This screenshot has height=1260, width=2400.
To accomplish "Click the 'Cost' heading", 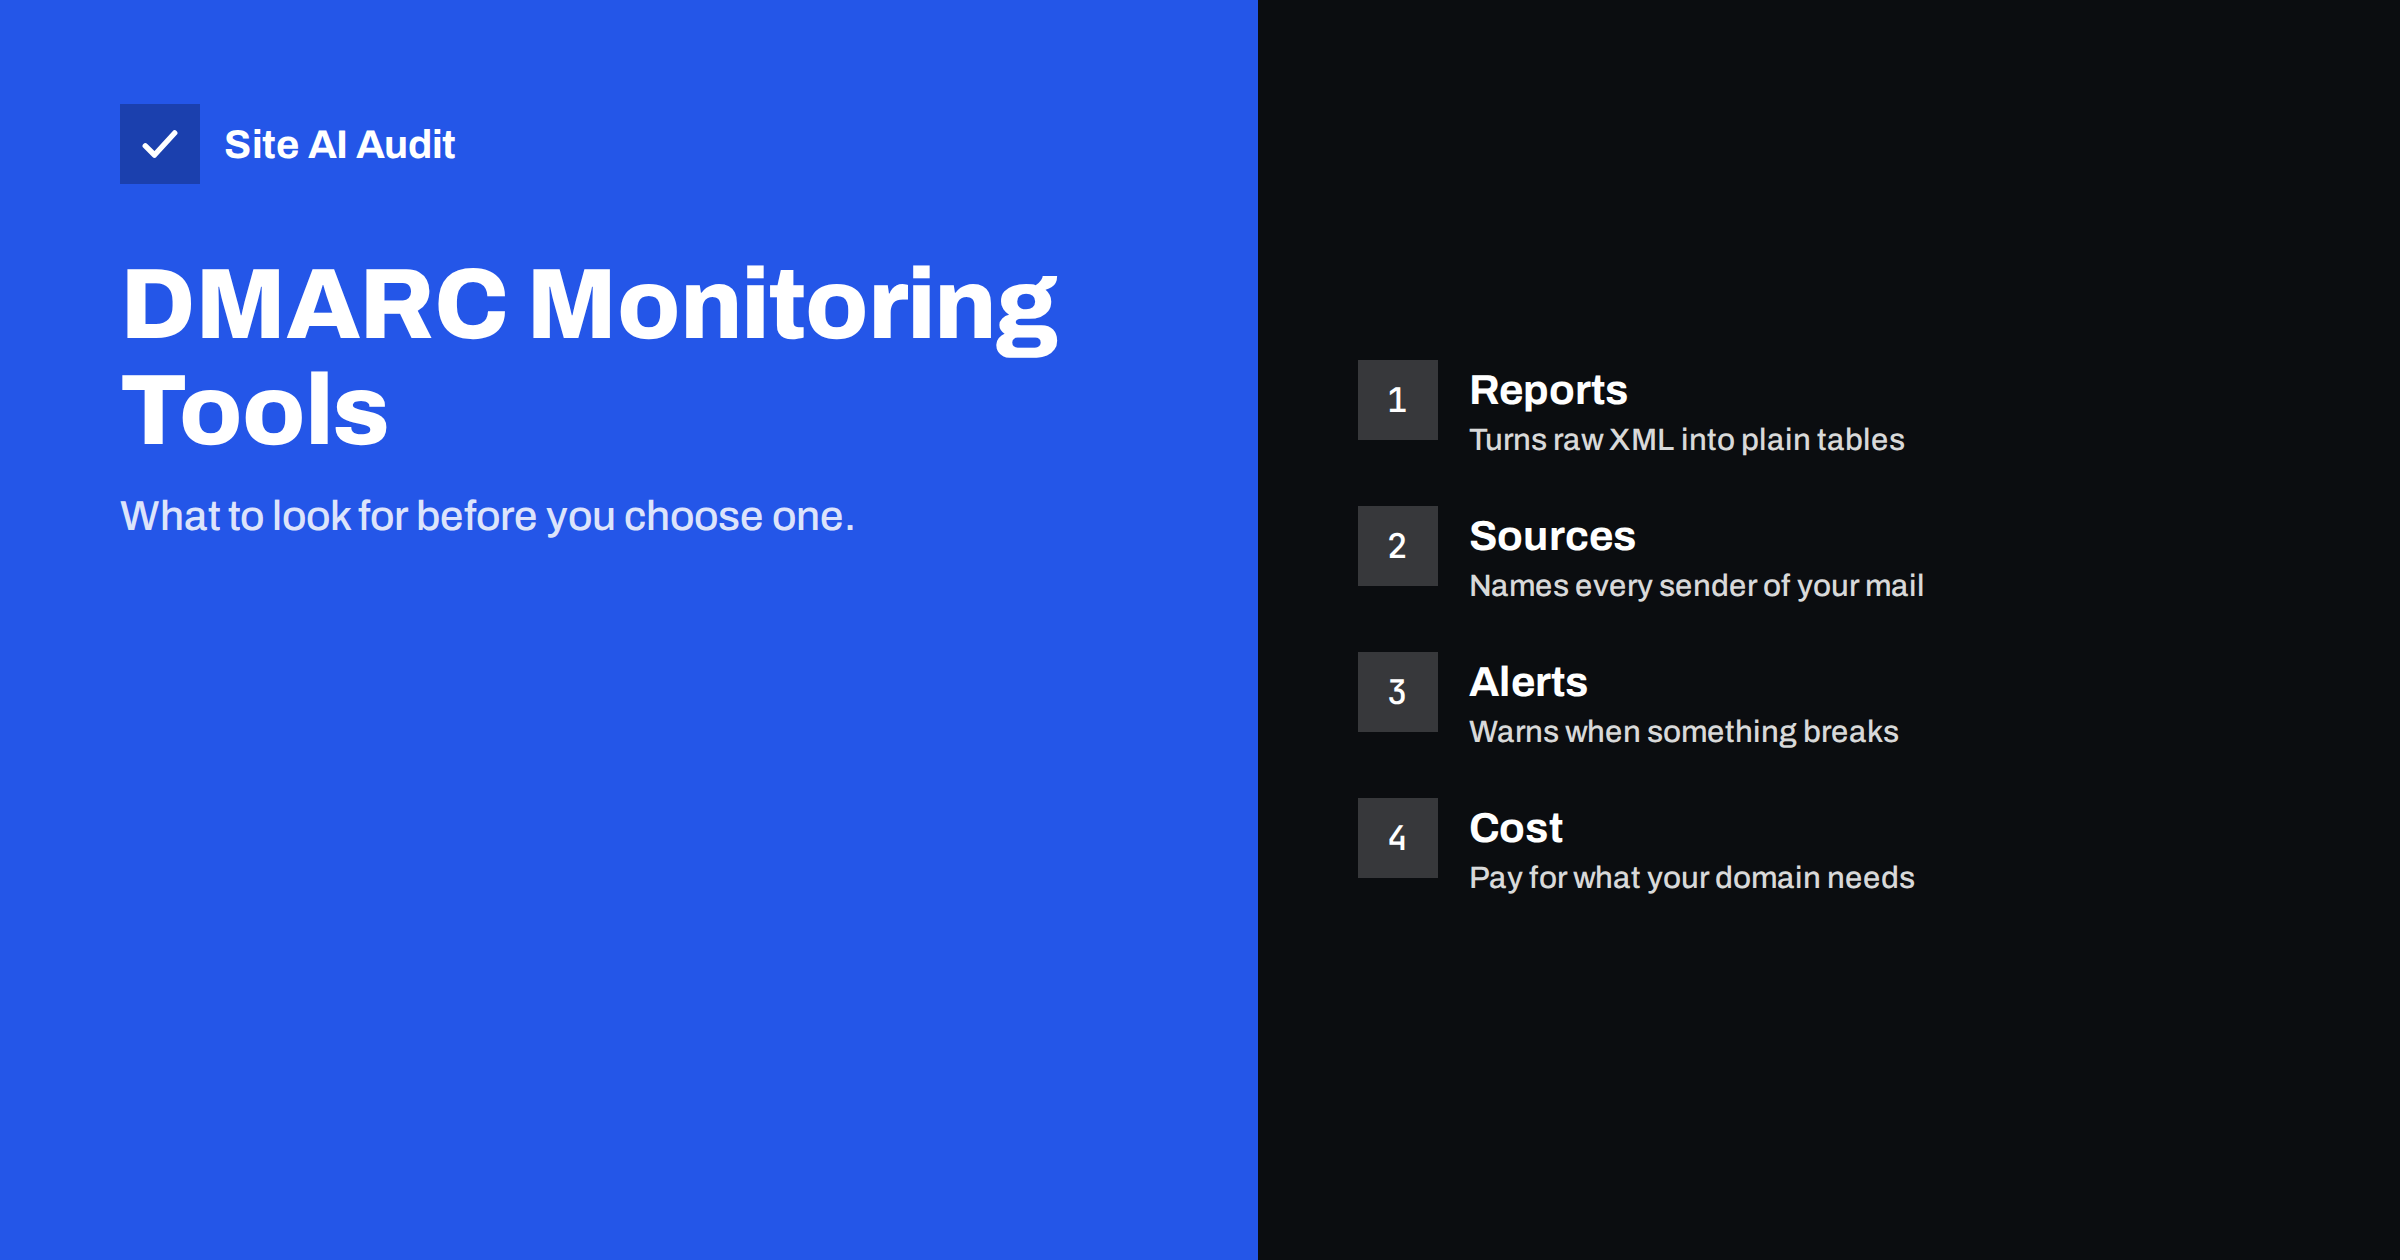I will (x=1516, y=828).
